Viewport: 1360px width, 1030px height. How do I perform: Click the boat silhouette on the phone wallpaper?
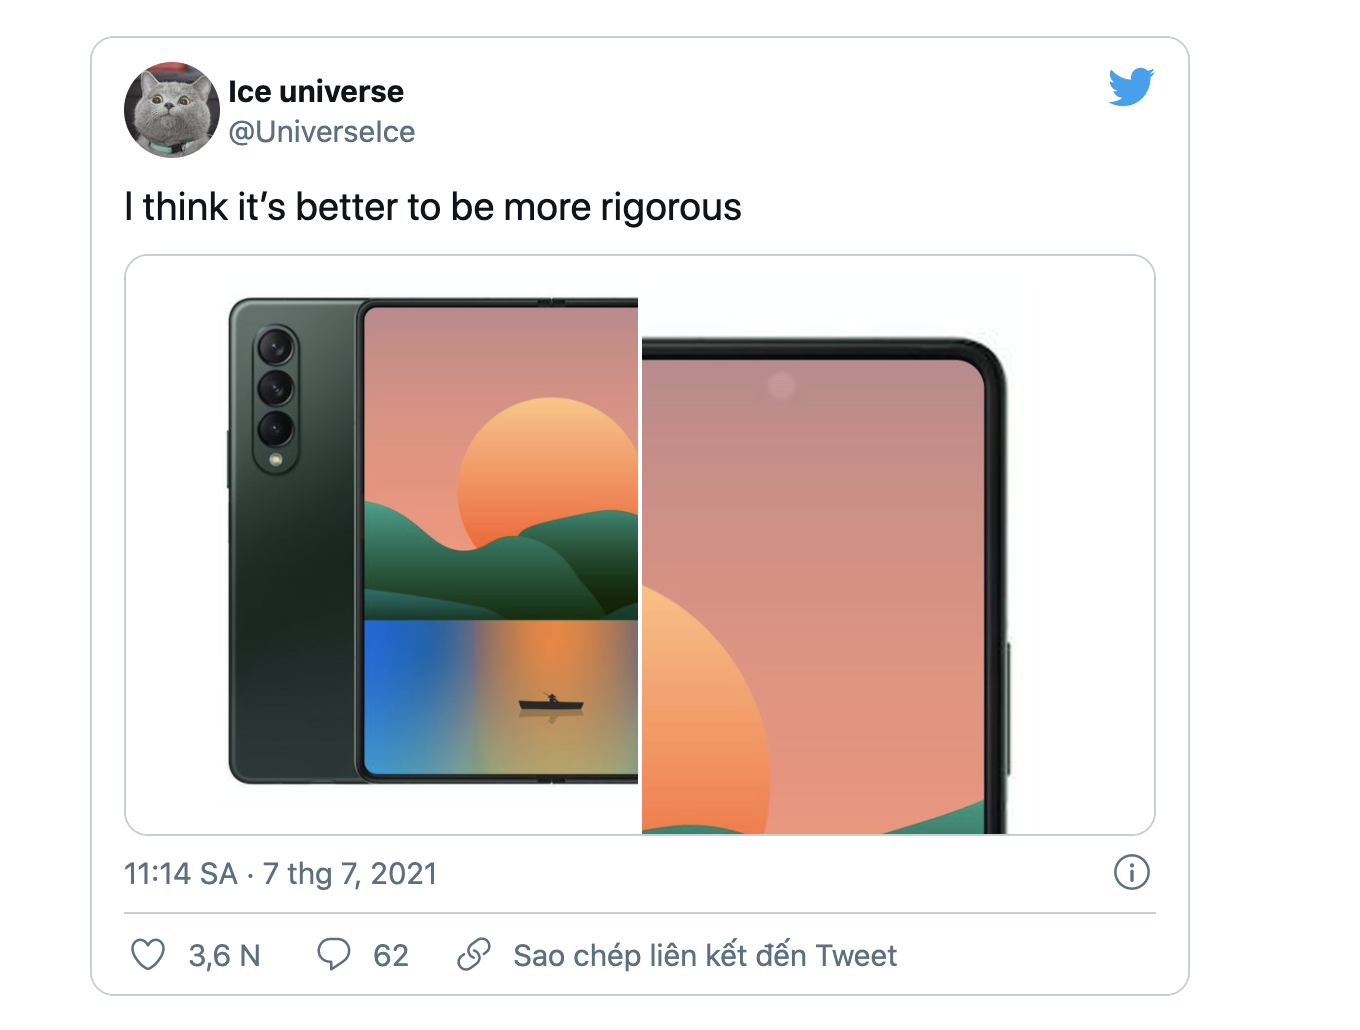pyautogui.click(x=550, y=705)
